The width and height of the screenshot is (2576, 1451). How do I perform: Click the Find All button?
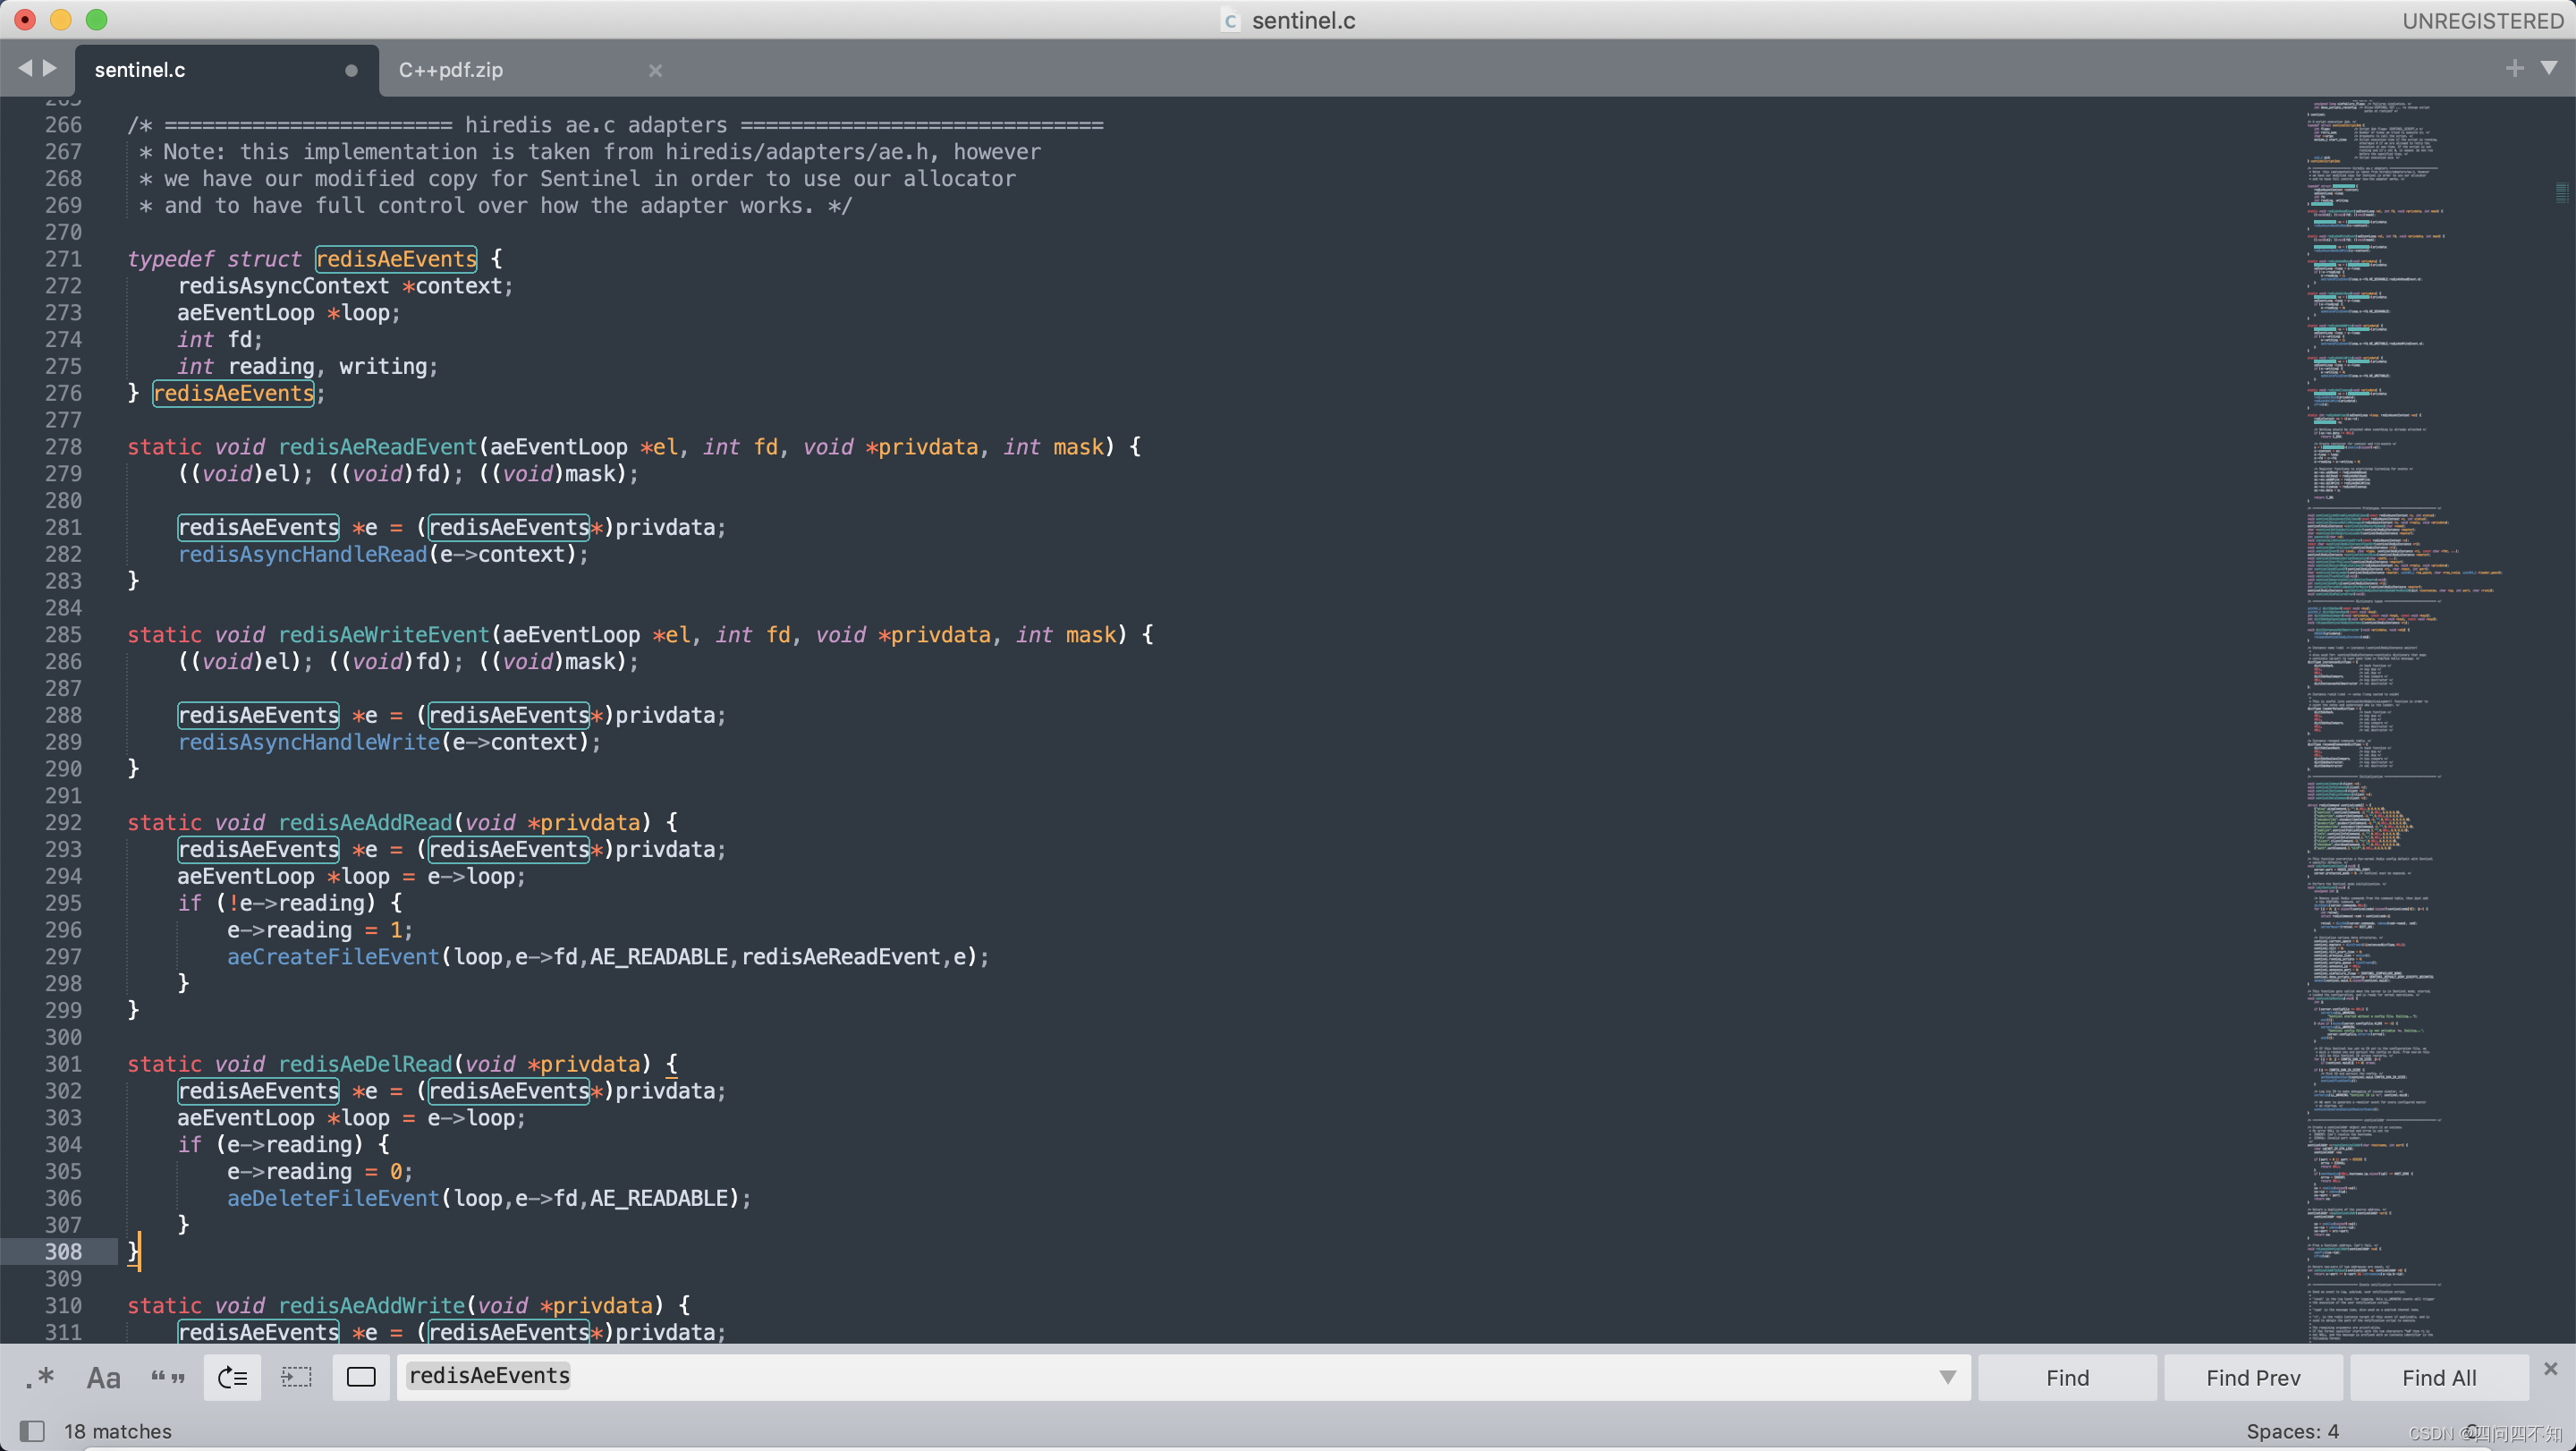pyautogui.click(x=2438, y=1378)
